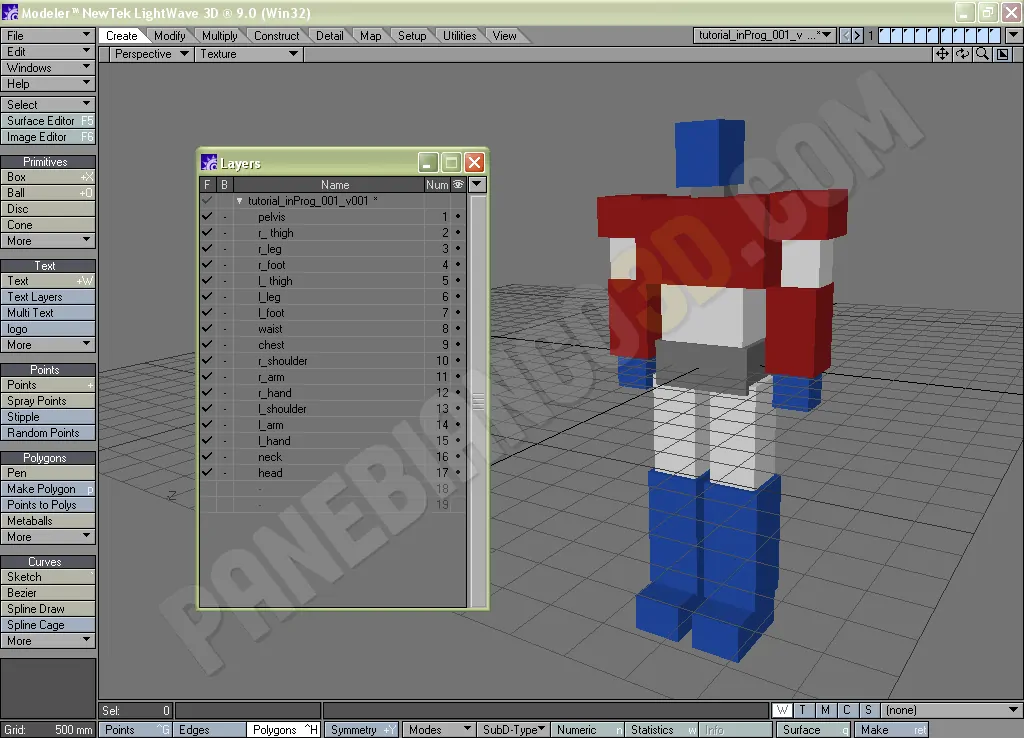Select the last layer slot button
This screenshot has height=738, width=1024.
tap(995, 35)
